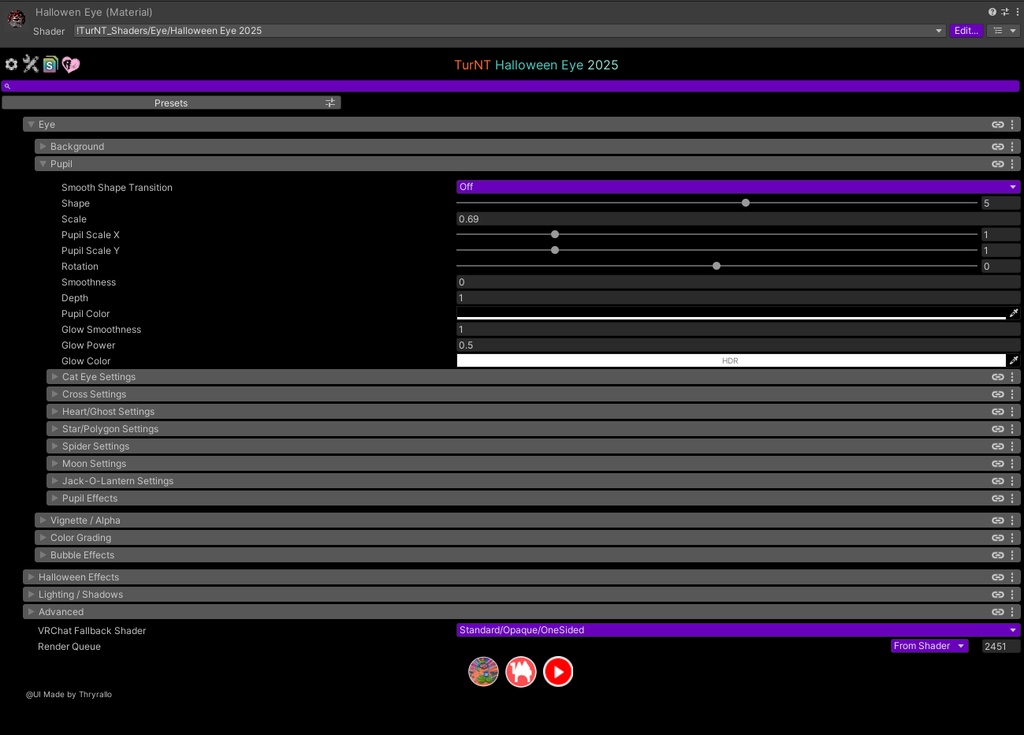
Task: Click the Pupil Scale Y slider handle
Action: pyautogui.click(x=554, y=250)
